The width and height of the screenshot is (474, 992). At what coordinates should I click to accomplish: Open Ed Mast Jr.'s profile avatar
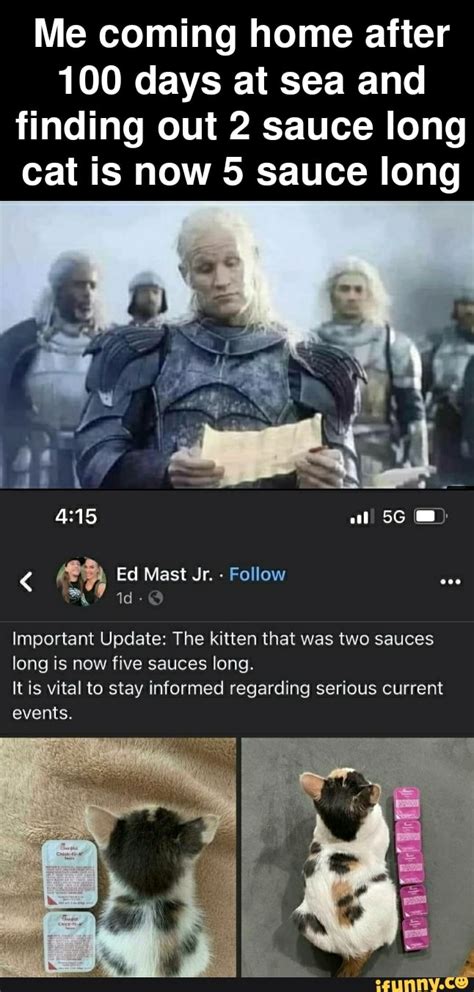(x=81, y=581)
